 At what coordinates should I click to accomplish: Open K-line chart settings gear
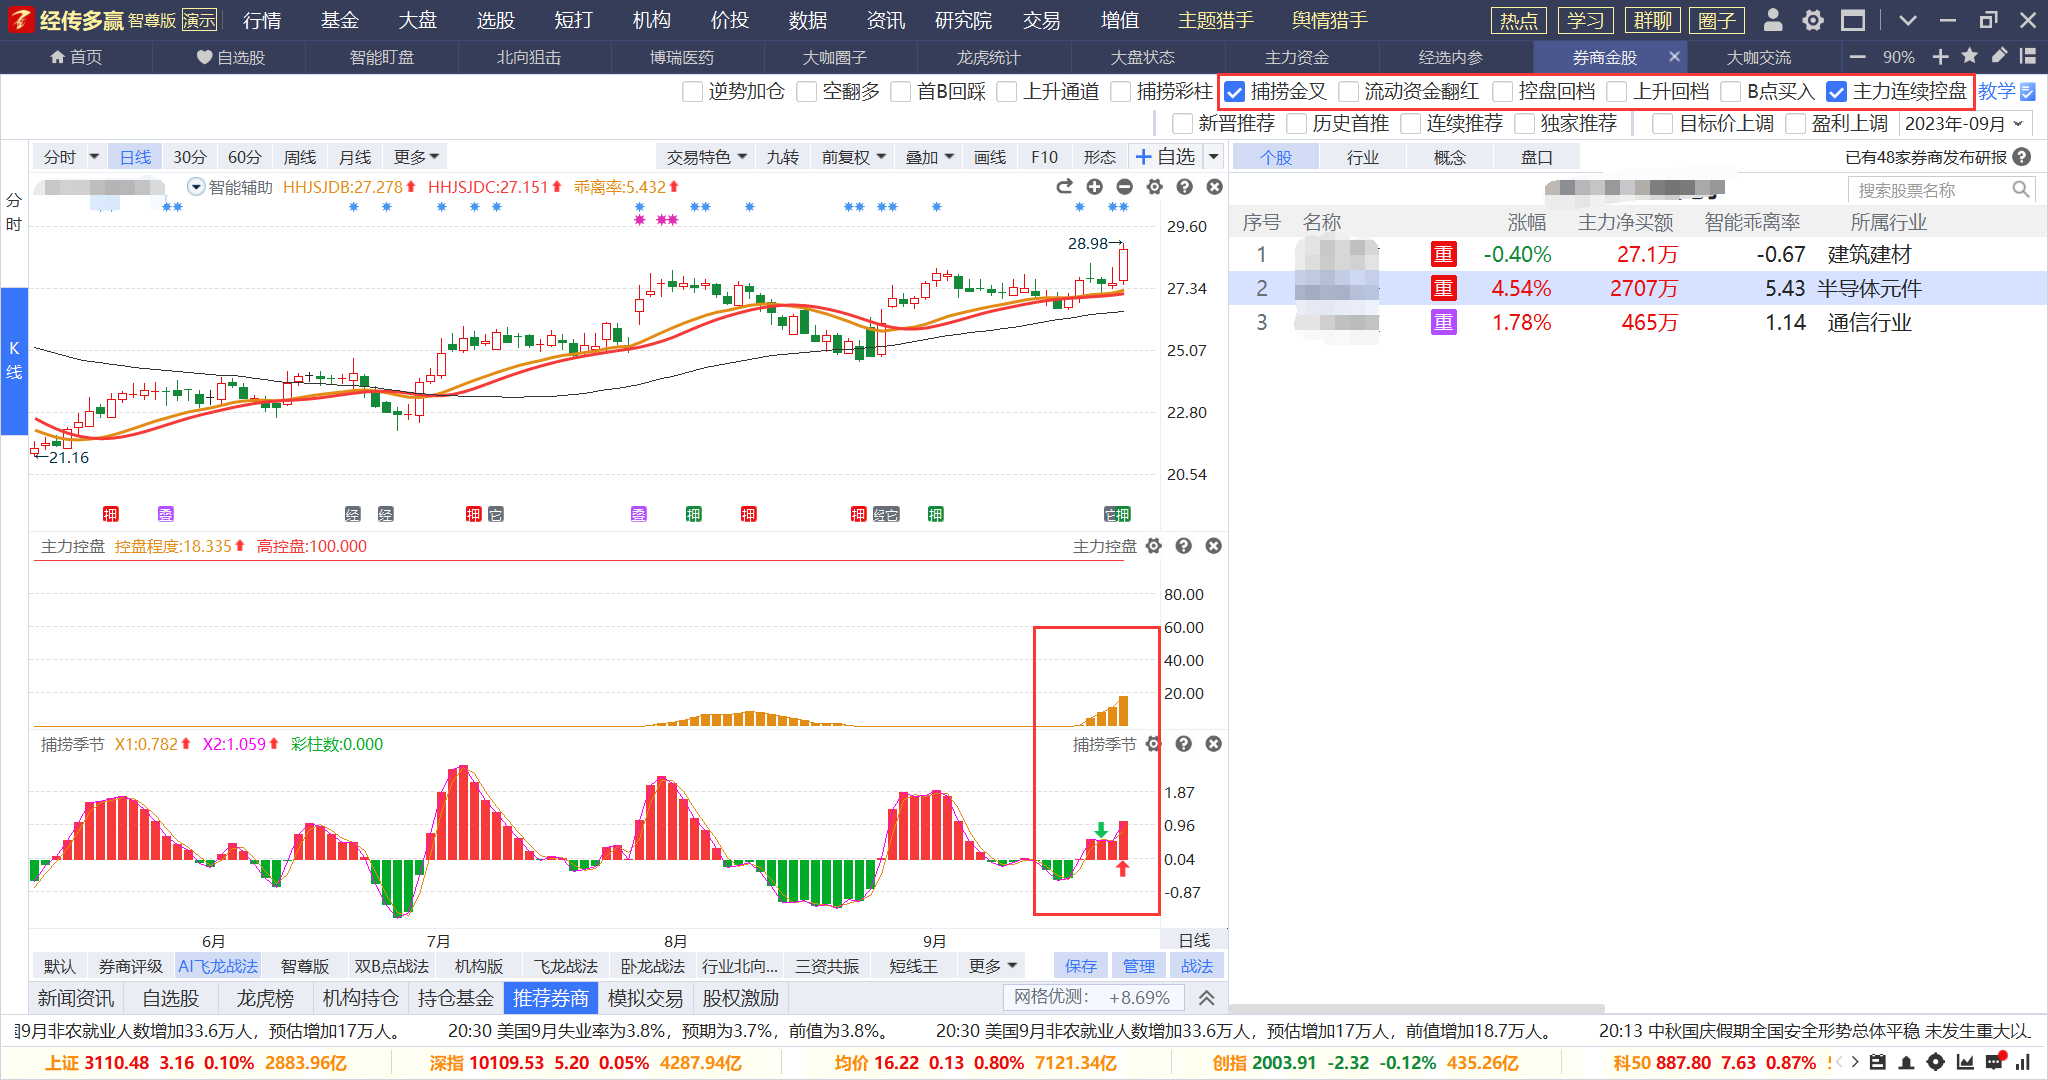[1154, 187]
